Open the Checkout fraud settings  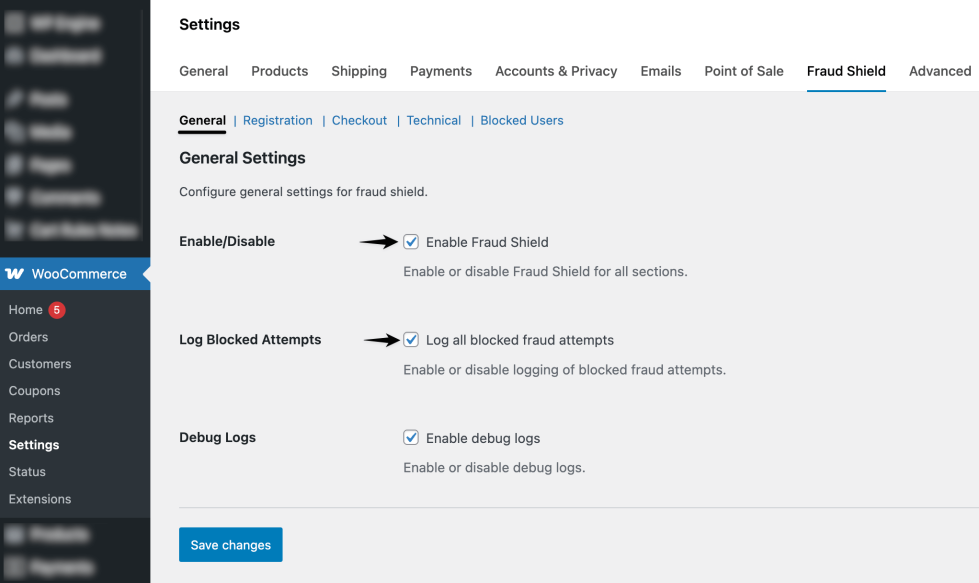(x=359, y=120)
